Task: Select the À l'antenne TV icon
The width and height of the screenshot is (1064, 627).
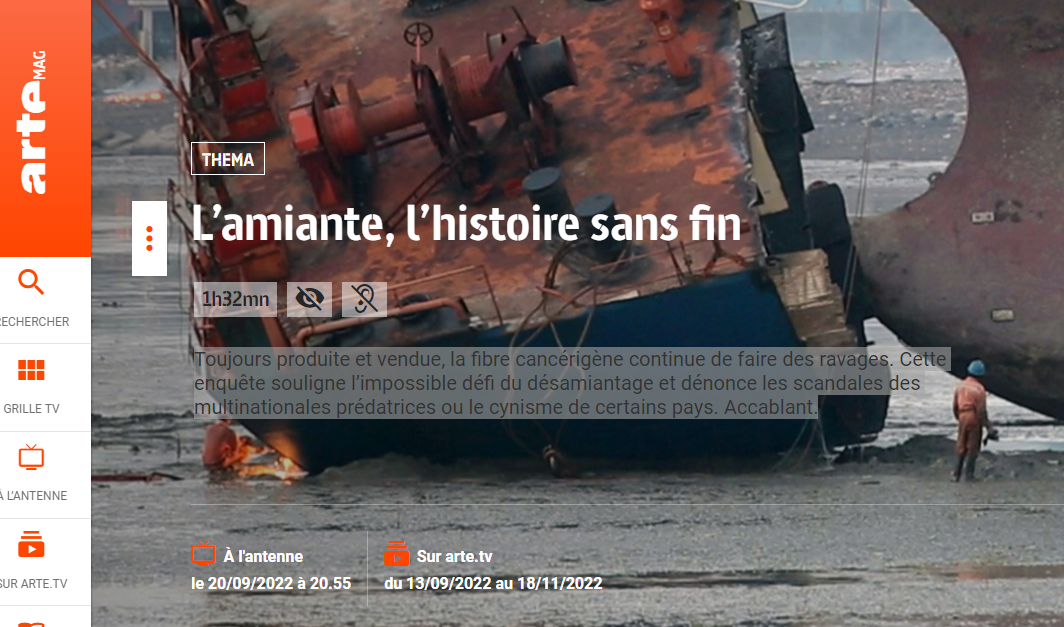Action: pyautogui.click(x=31, y=457)
